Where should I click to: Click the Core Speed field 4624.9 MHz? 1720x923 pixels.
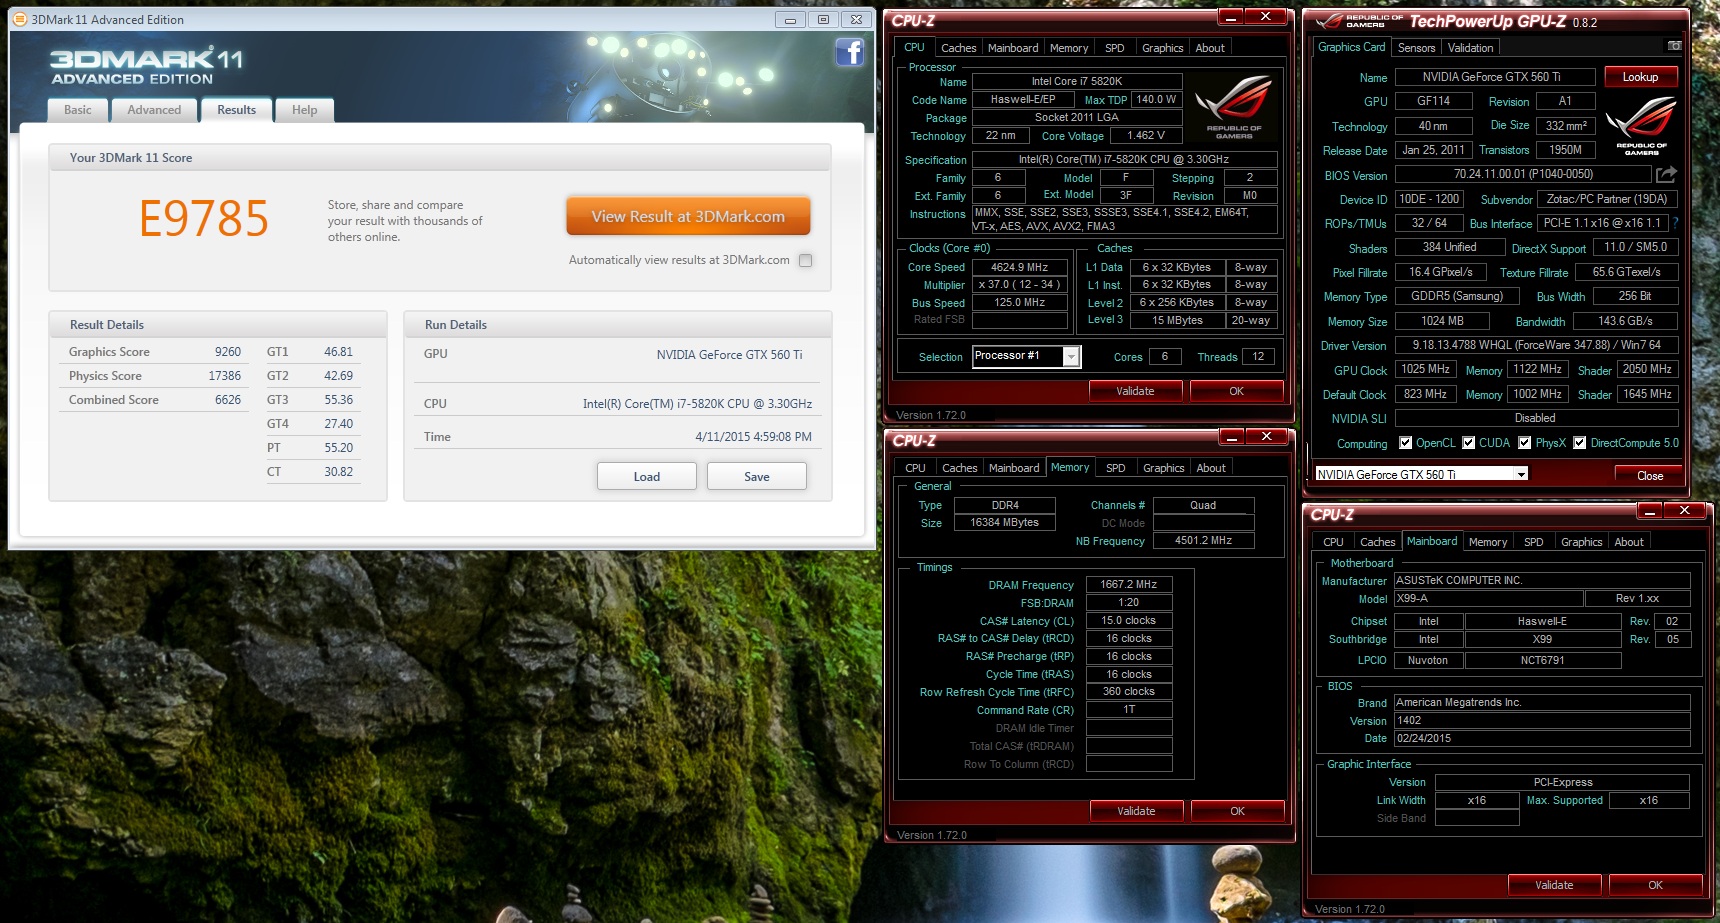click(1020, 267)
